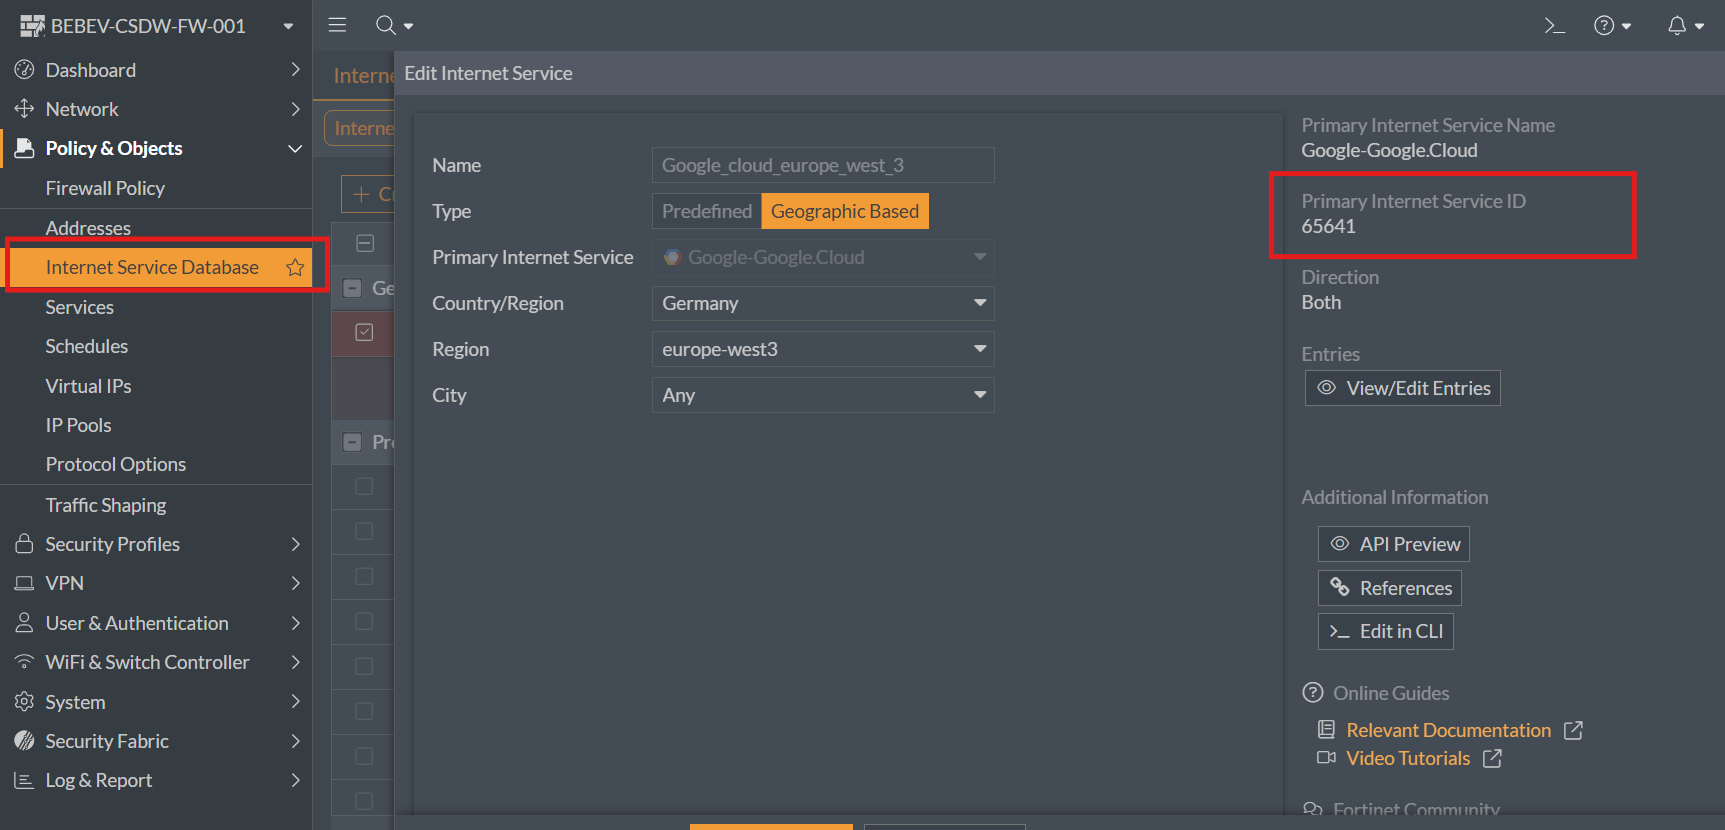Click the Security Profiles lock icon
Image resolution: width=1725 pixels, height=830 pixels.
24,544
